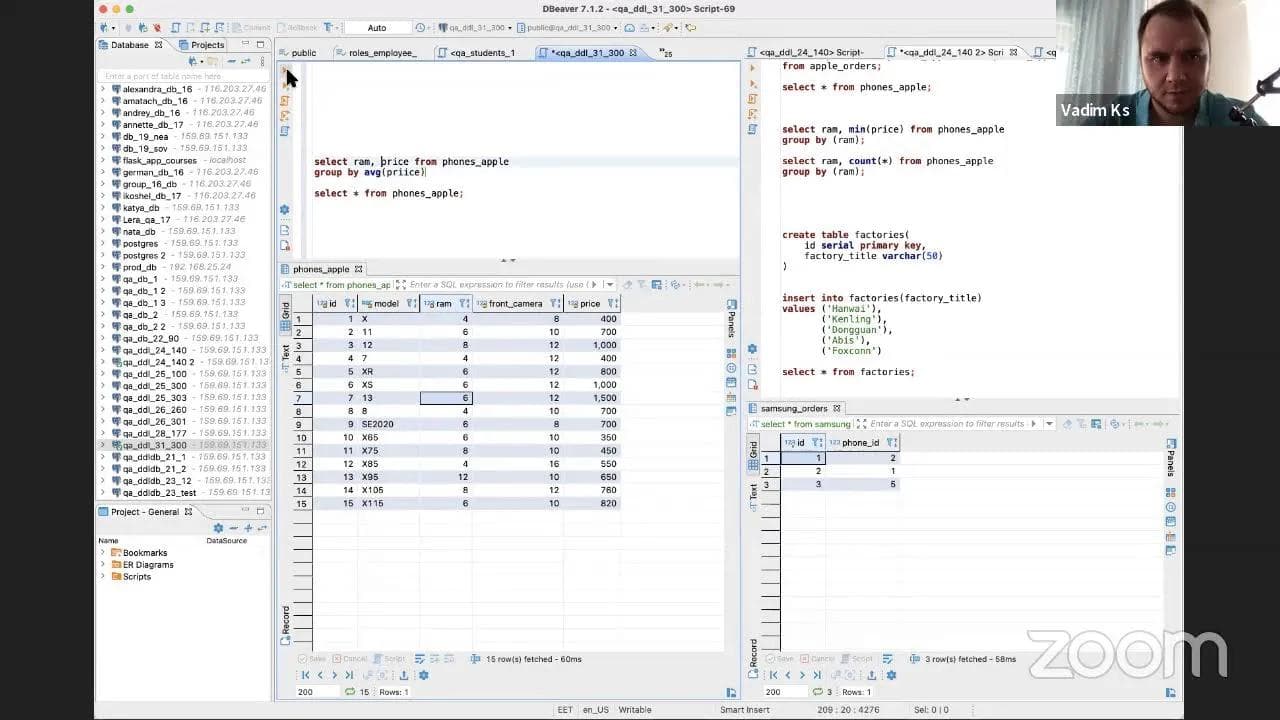Open the Projects tab
Image resolution: width=1280 pixels, height=720 pixels.
[206, 45]
